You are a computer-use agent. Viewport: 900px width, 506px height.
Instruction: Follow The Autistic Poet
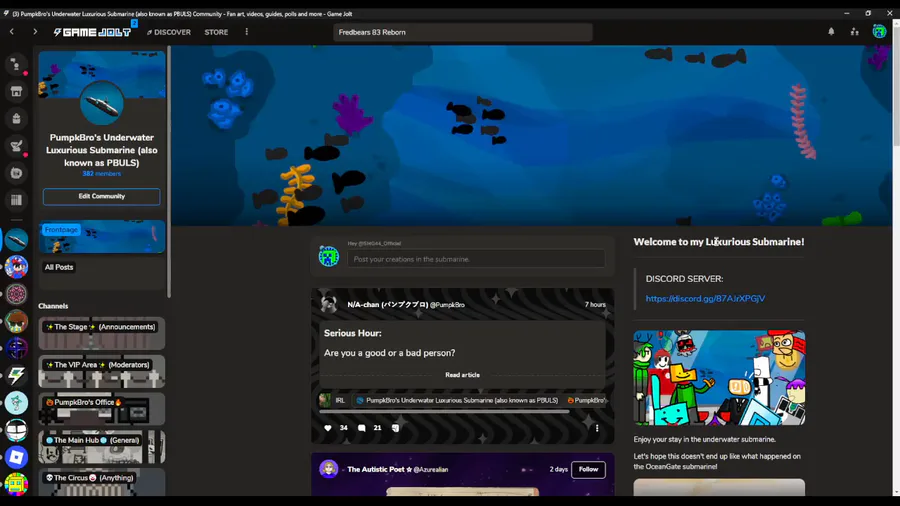point(588,469)
